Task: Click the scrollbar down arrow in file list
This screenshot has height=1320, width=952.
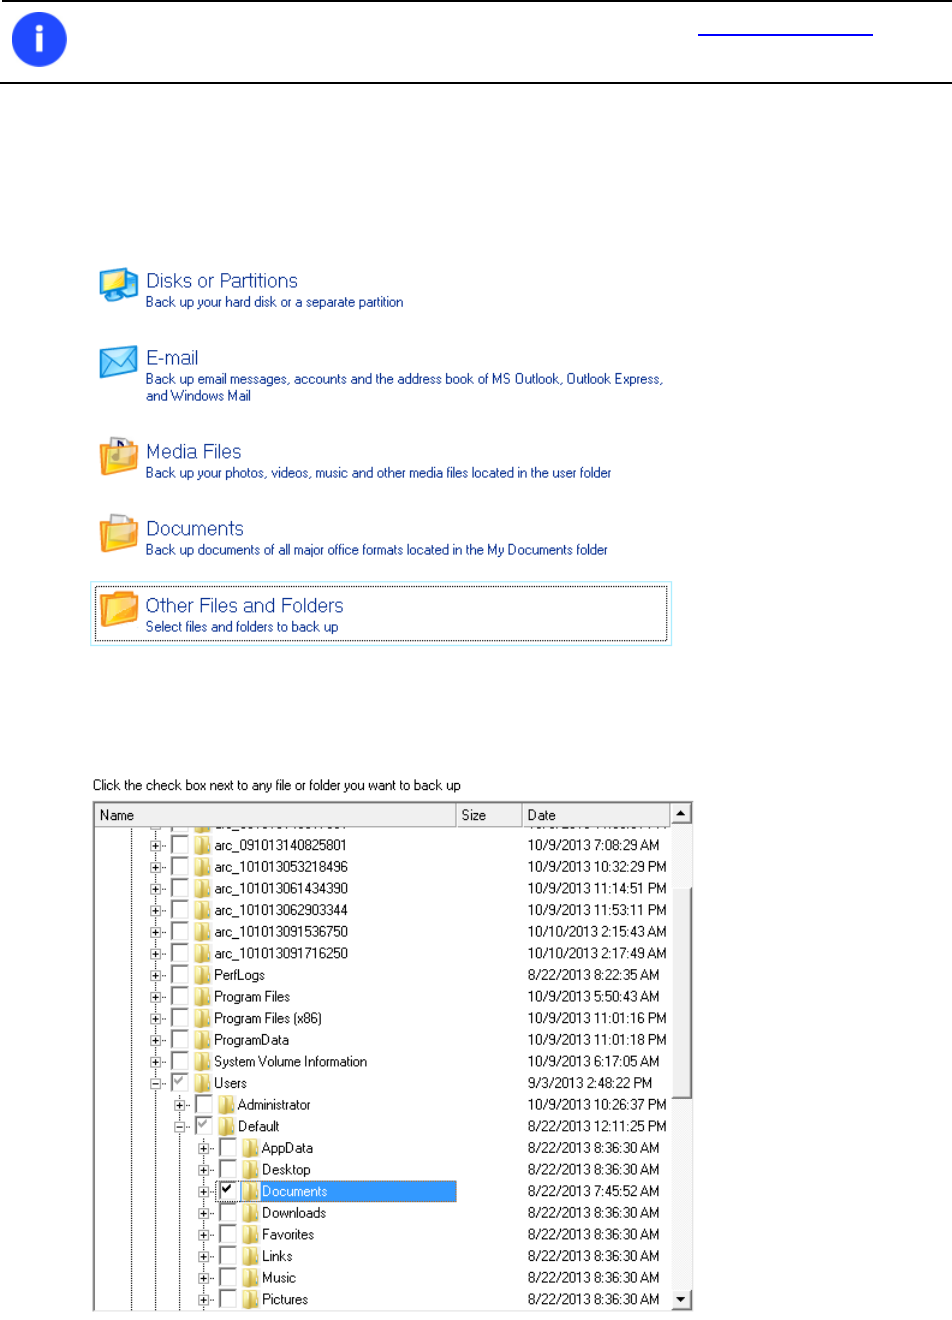Action: coord(681,1300)
